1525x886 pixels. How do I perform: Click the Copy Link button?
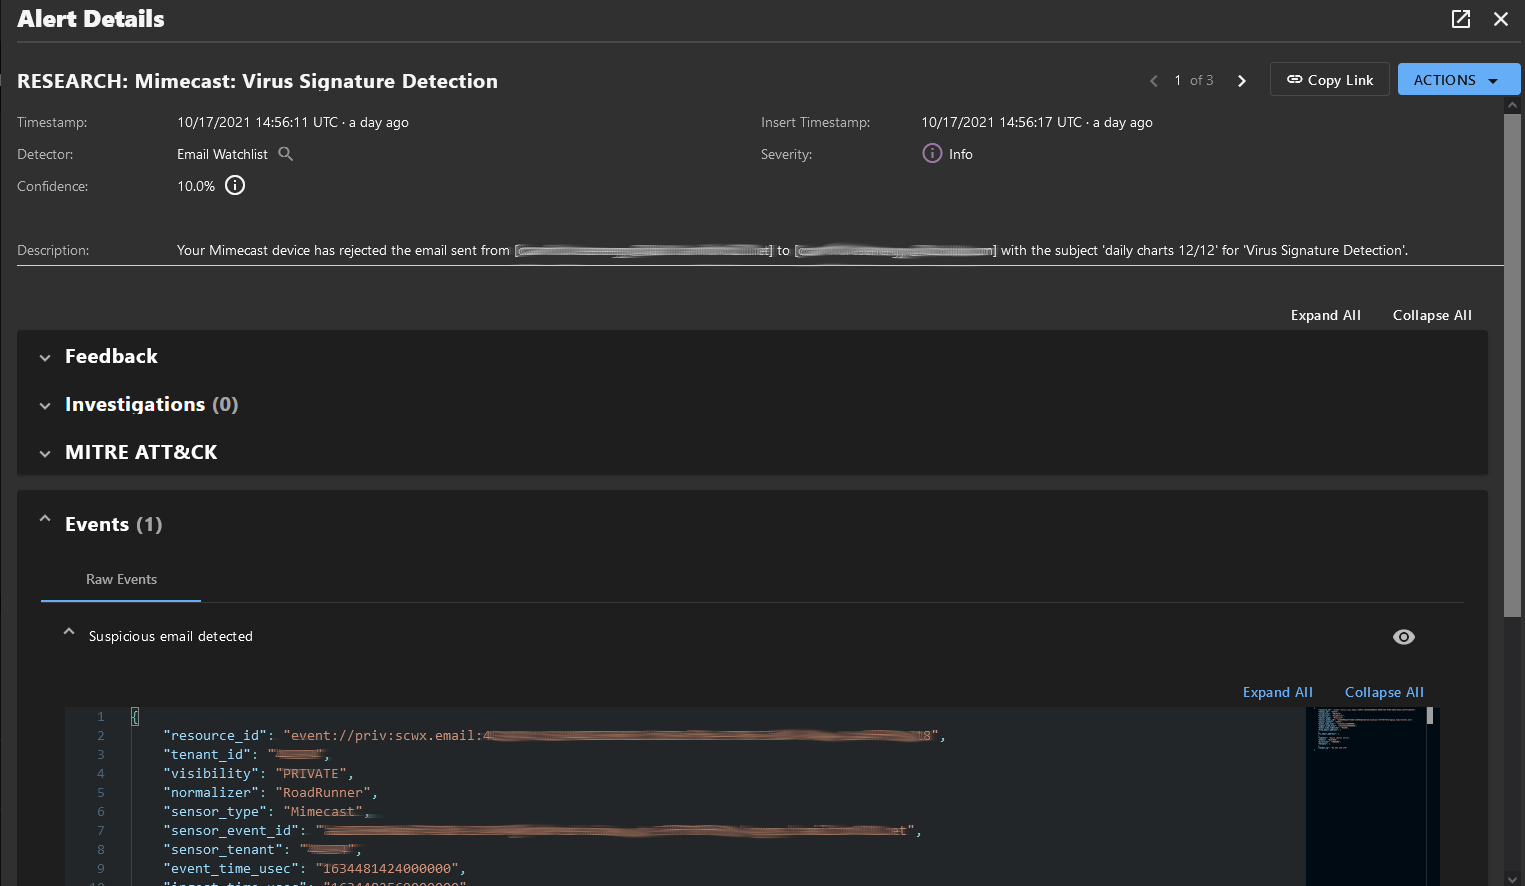[x=1330, y=80]
